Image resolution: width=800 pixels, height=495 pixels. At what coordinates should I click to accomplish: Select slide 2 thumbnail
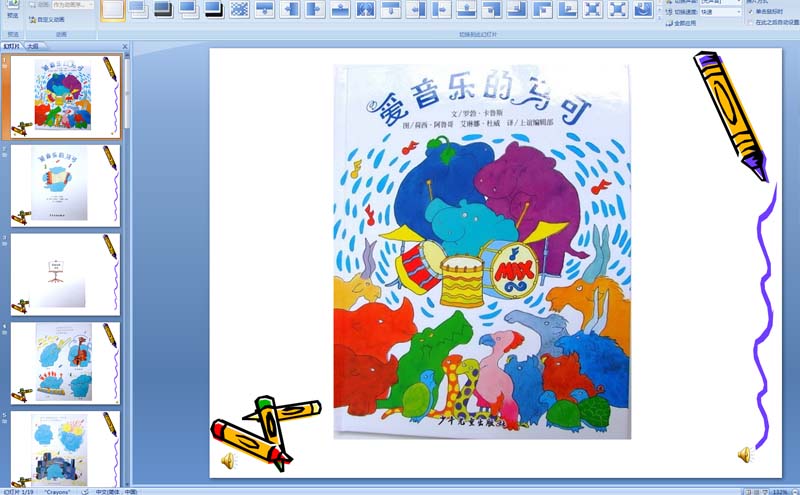pyautogui.click(x=65, y=186)
